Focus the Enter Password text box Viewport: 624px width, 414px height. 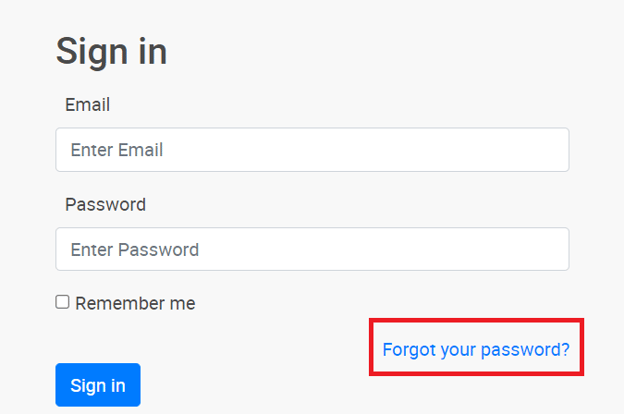tap(312, 249)
